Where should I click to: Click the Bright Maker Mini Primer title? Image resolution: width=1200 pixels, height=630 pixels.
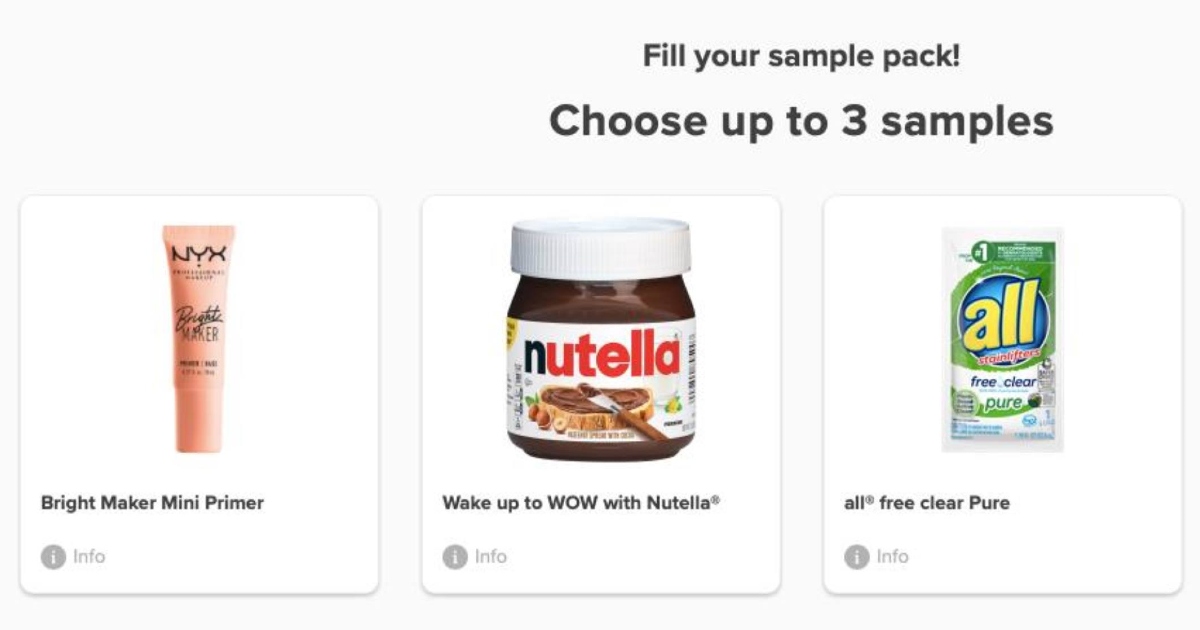152,503
